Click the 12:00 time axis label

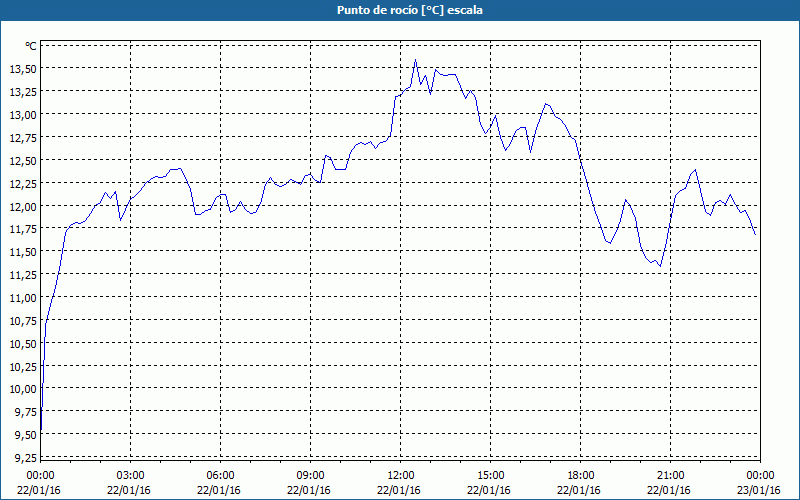pyautogui.click(x=401, y=476)
